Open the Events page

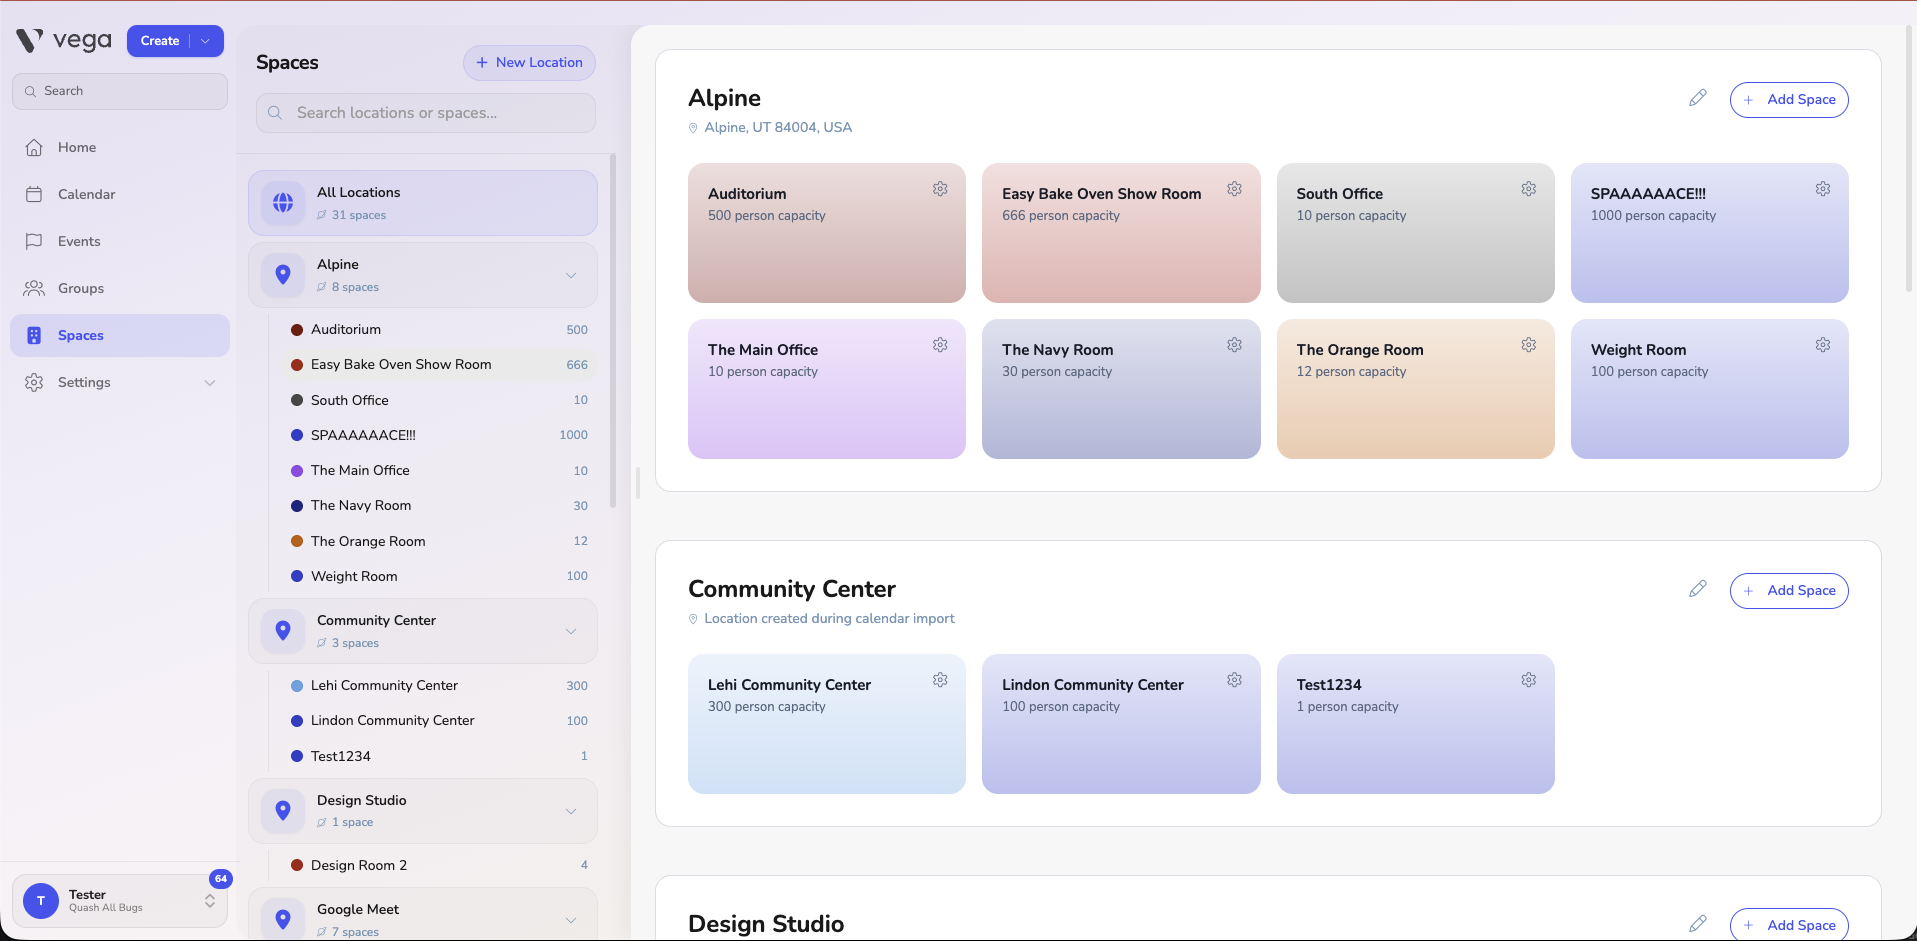(120, 242)
